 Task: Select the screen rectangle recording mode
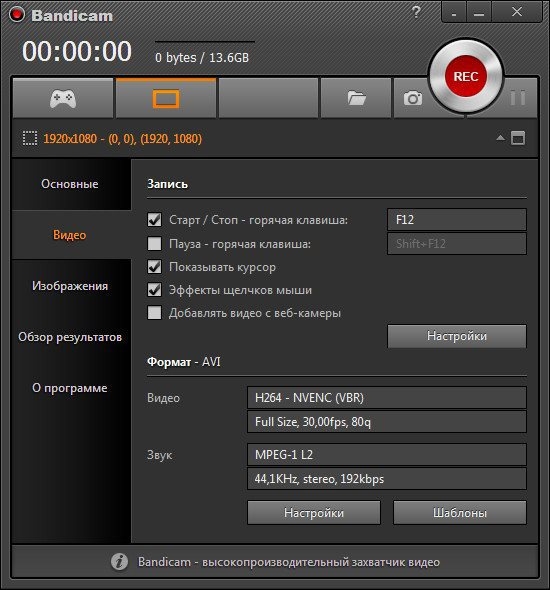pos(166,99)
